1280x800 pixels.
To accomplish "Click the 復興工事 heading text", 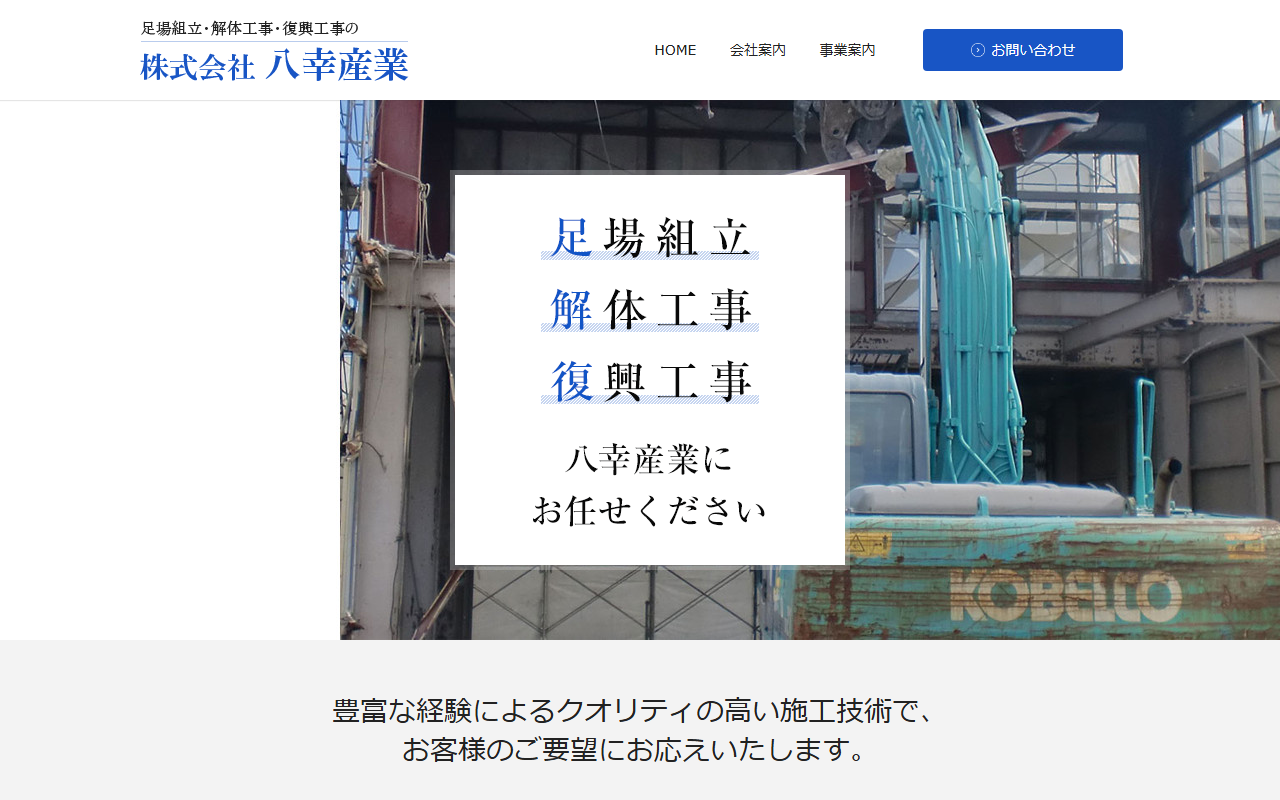I will point(650,381).
